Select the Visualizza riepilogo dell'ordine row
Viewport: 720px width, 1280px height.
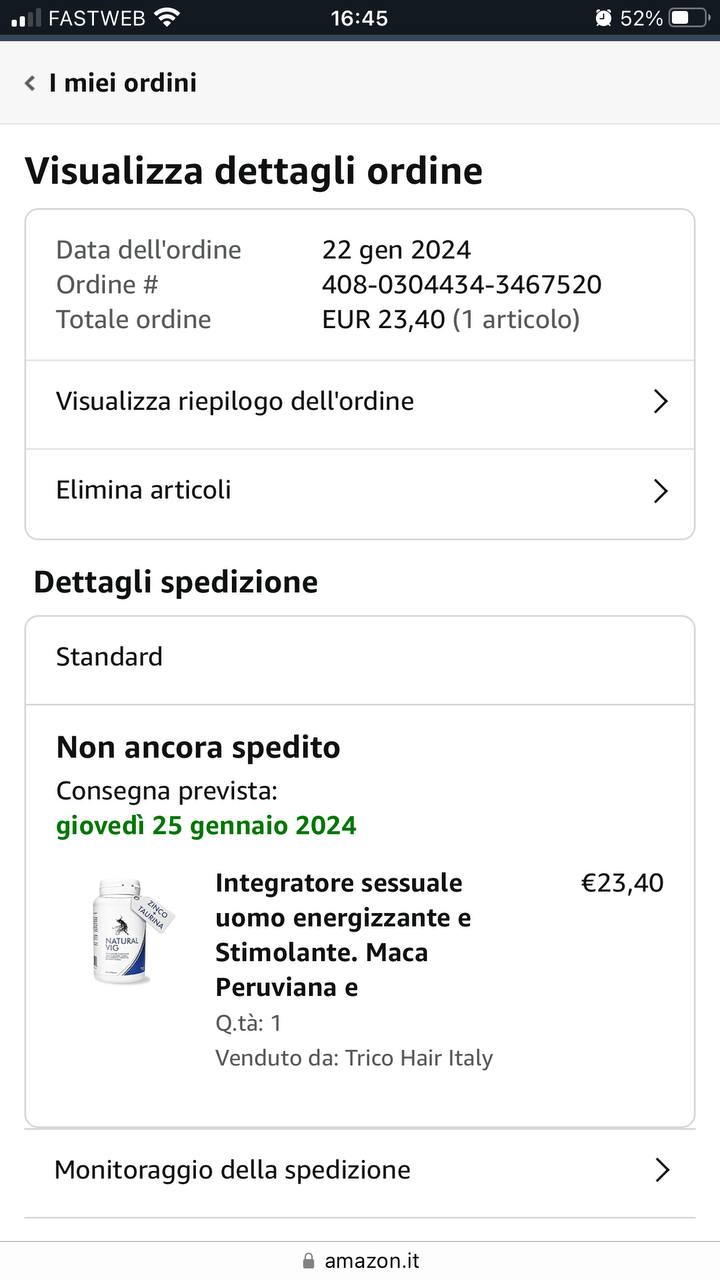coord(360,404)
